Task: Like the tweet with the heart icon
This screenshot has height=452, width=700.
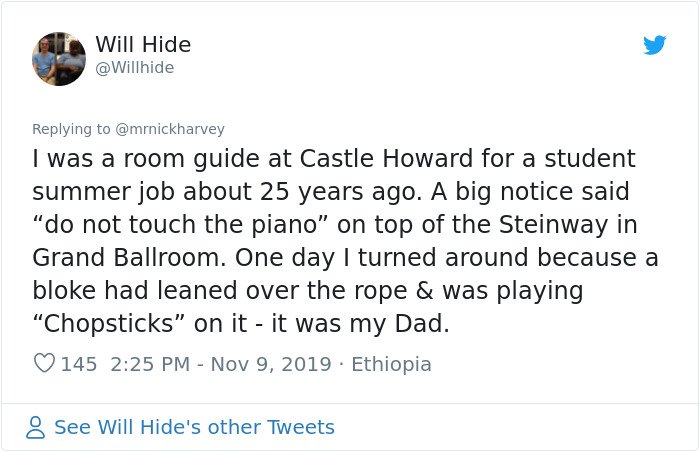Action: (44, 363)
